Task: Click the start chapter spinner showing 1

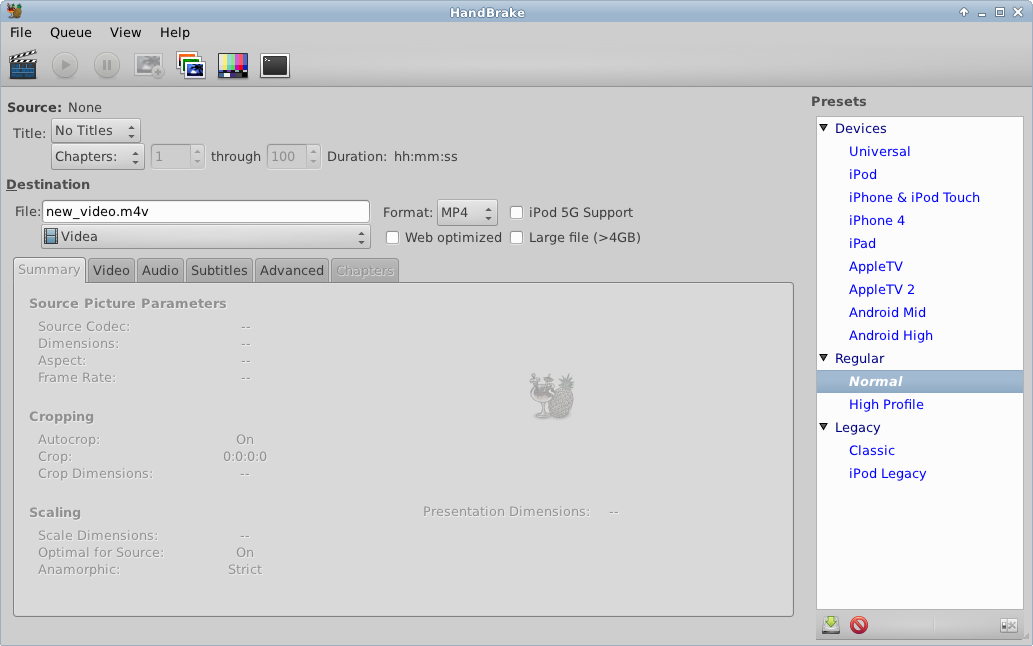Action: pyautogui.click(x=177, y=157)
